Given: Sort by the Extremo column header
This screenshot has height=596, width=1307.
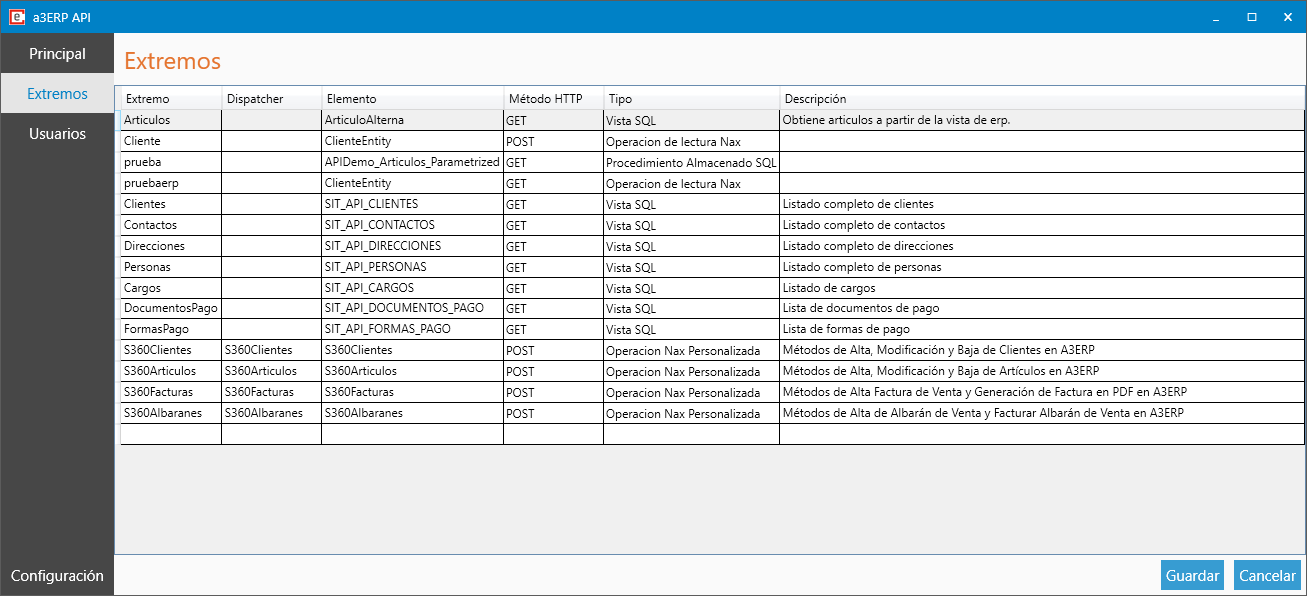Looking at the screenshot, I should pyautogui.click(x=171, y=99).
